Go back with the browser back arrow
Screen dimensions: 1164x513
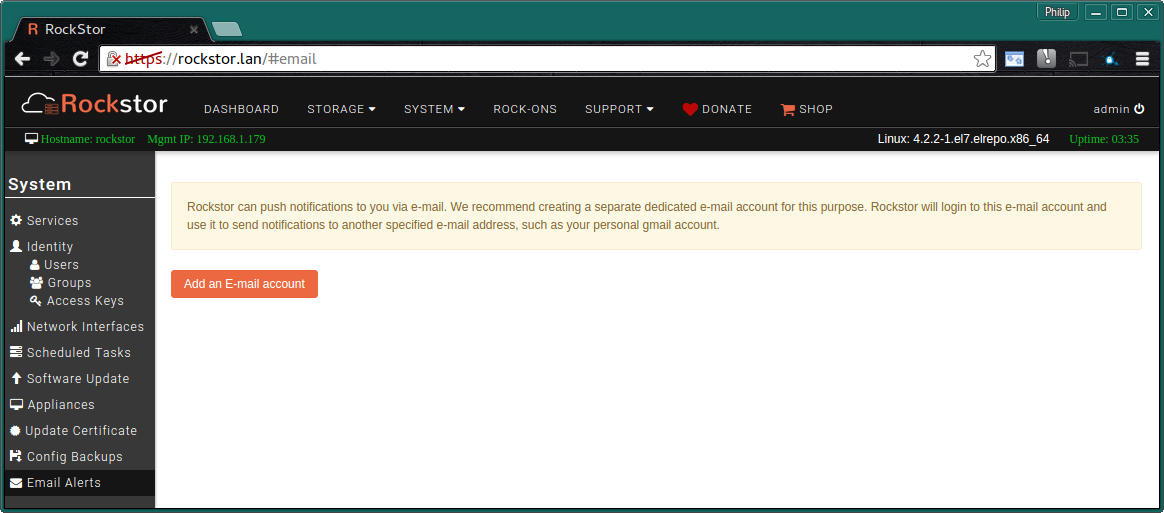23,59
